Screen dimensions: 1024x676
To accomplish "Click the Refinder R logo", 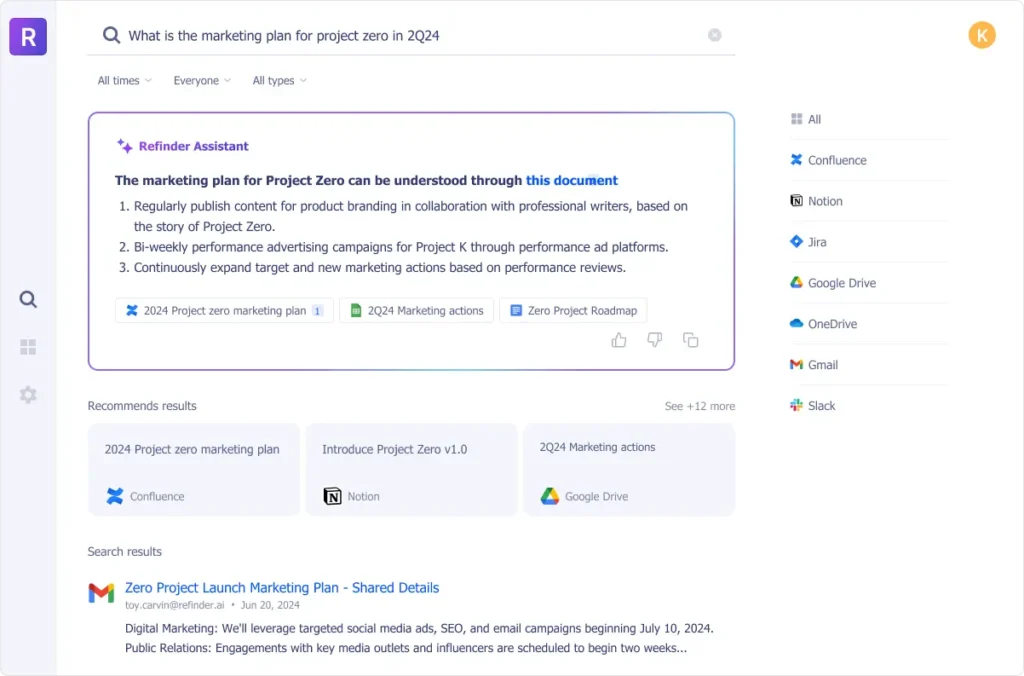I will tap(28, 37).
